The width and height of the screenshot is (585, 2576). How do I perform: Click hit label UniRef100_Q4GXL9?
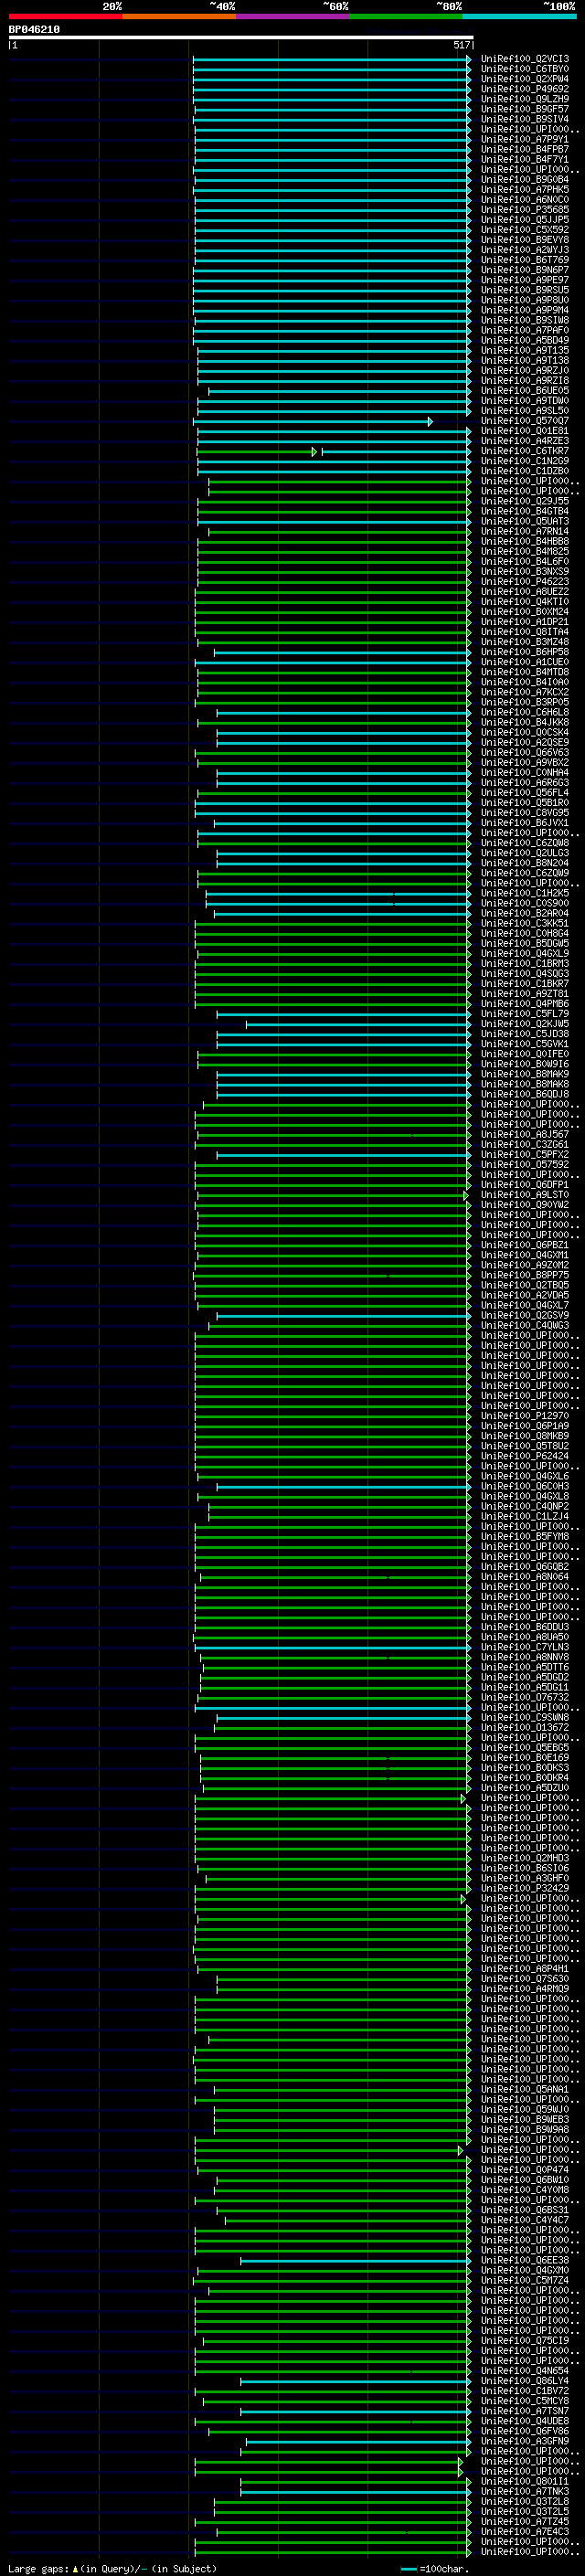click(x=525, y=953)
